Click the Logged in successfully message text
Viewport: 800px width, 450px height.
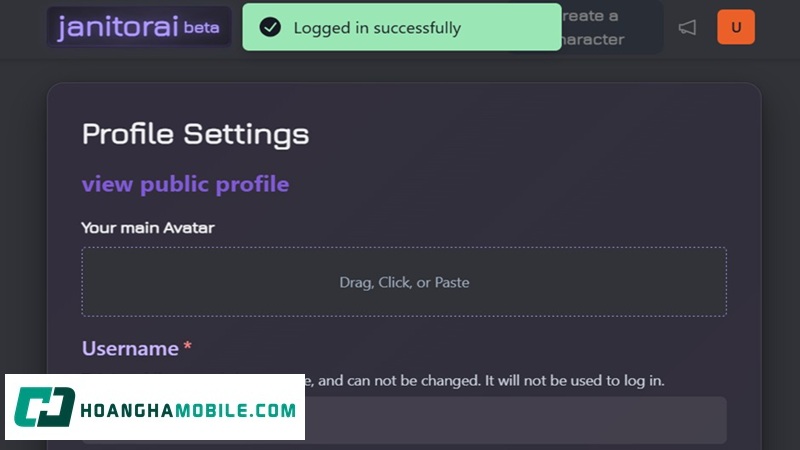[x=377, y=28]
